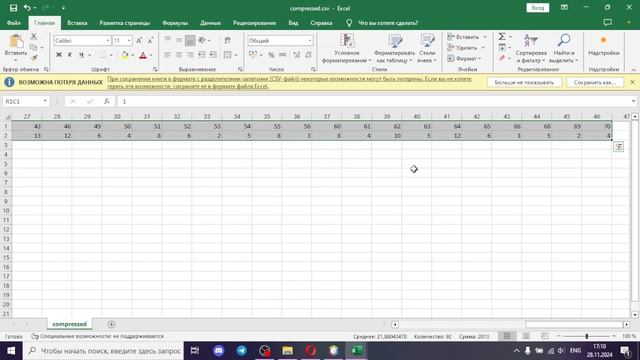The width and height of the screenshot is (640, 360).
Task: Toggle underline formatting (Ч)
Action: tap(81, 55)
